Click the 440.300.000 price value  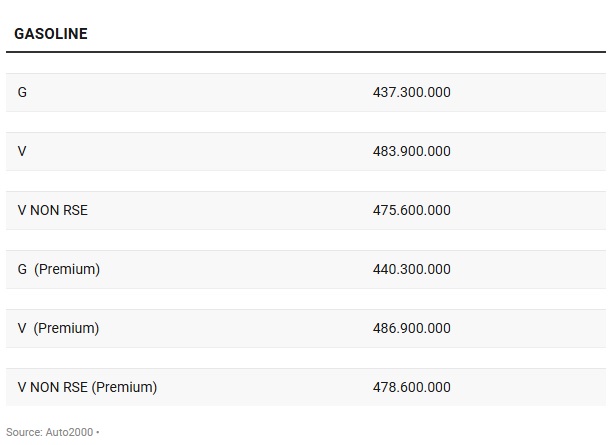tap(411, 269)
